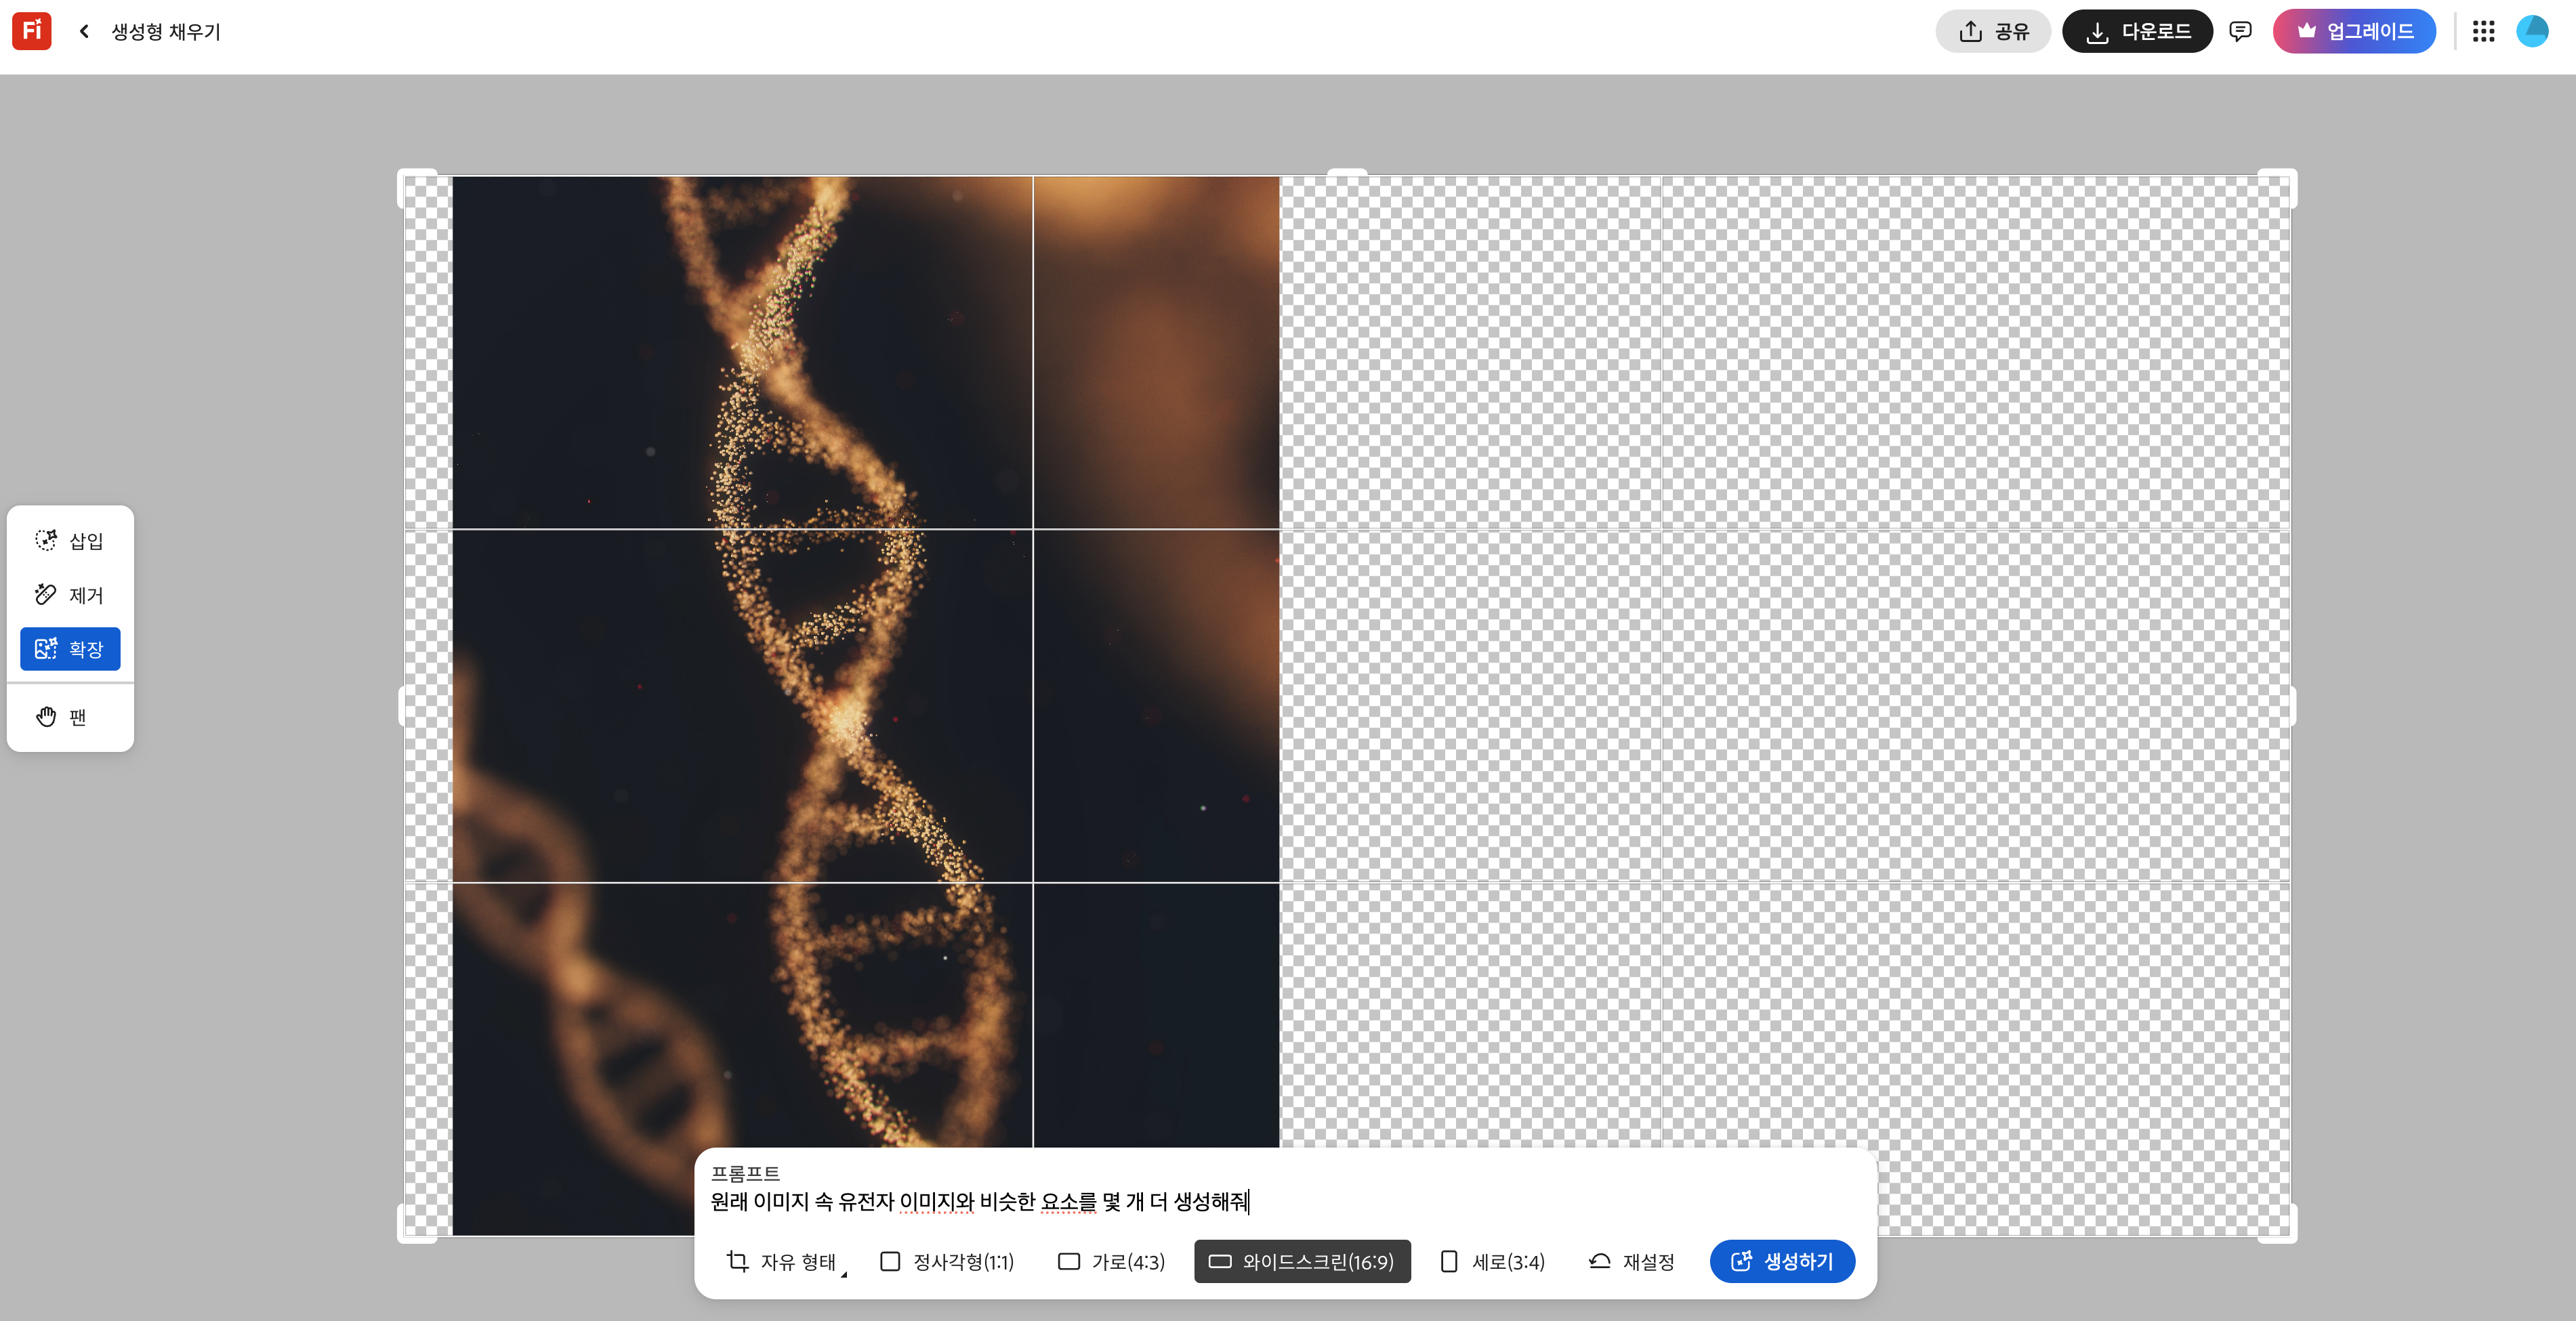The width and height of the screenshot is (2576, 1321).
Task: Choose the 세로(3:4) aspect ratio
Action: [1492, 1262]
